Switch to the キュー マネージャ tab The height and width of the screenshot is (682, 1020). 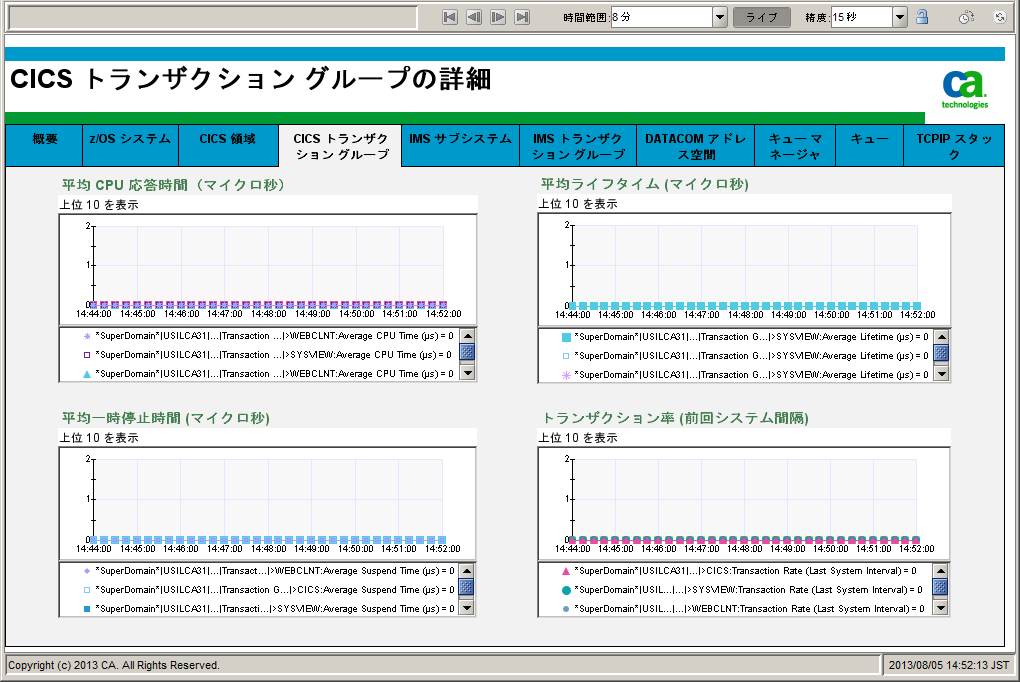point(794,145)
